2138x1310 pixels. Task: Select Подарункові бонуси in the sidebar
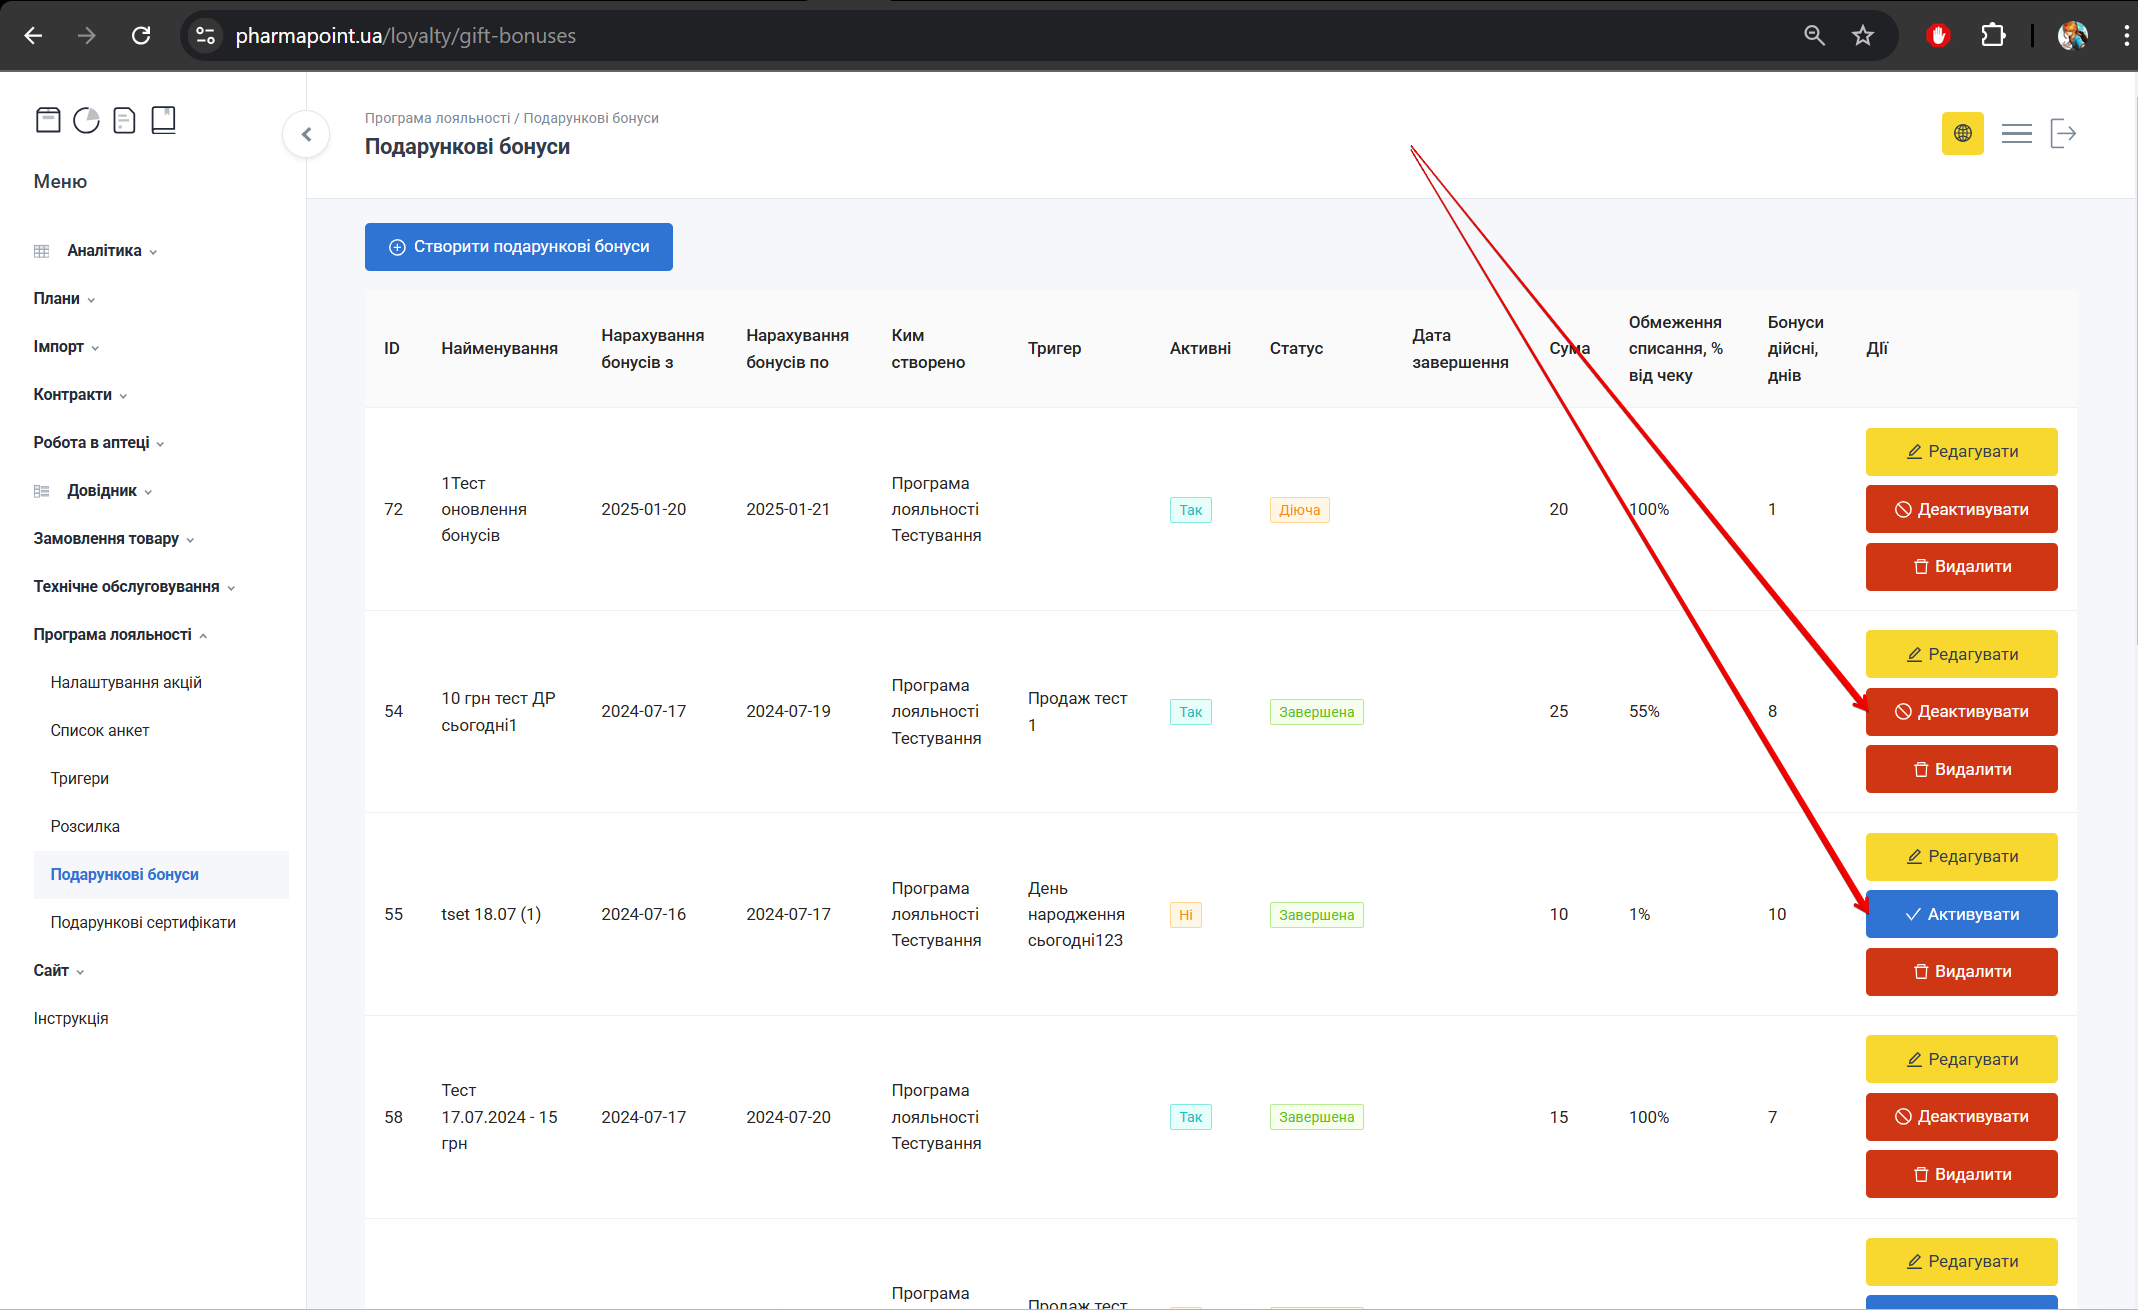161,875
